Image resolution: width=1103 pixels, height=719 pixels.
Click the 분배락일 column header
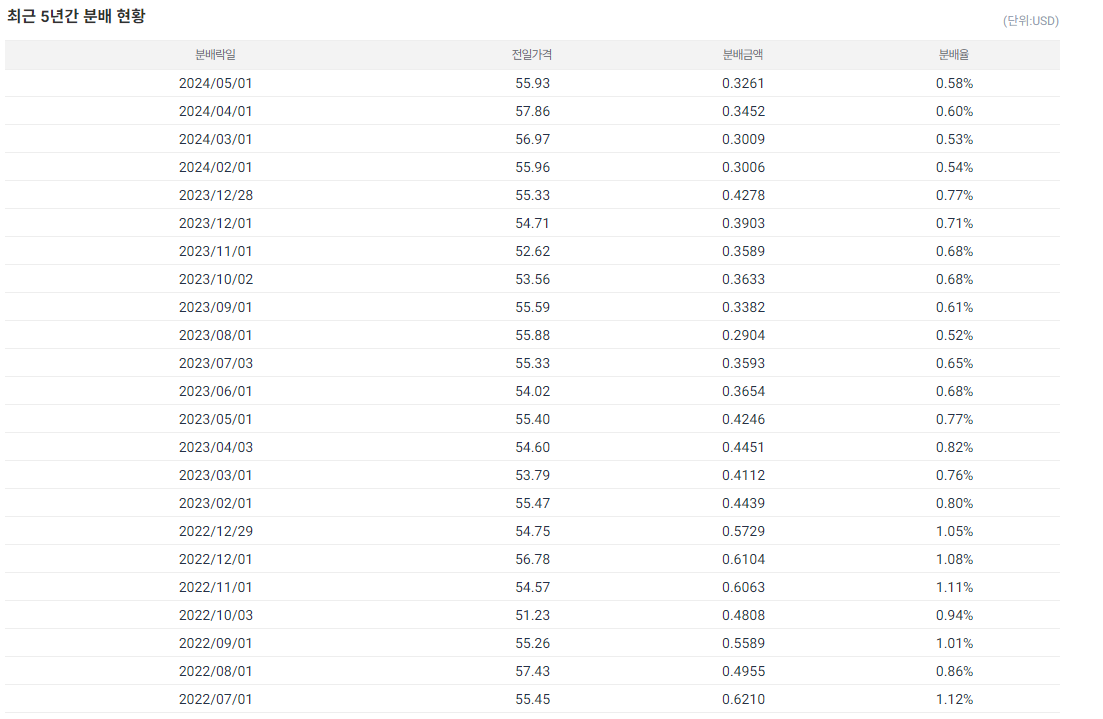pos(215,54)
